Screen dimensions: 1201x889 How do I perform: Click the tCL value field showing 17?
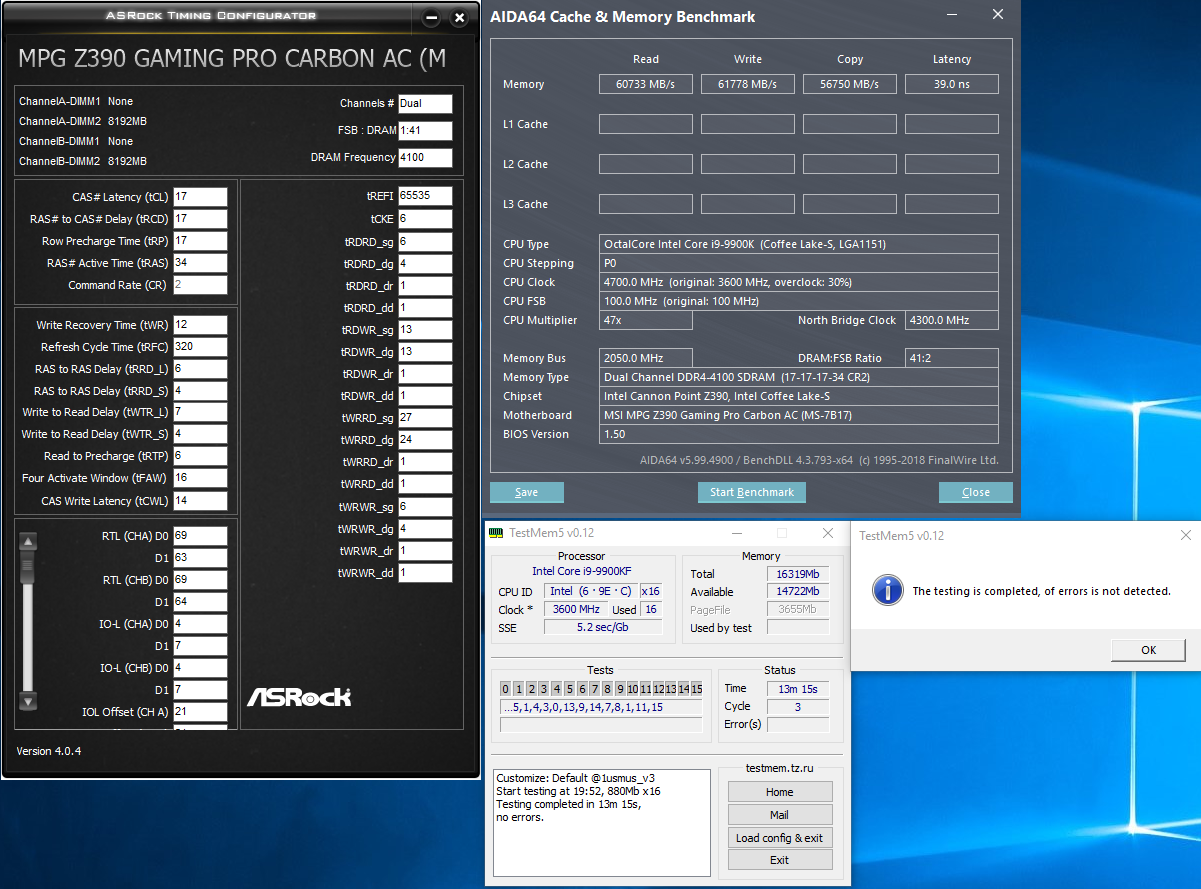point(200,197)
